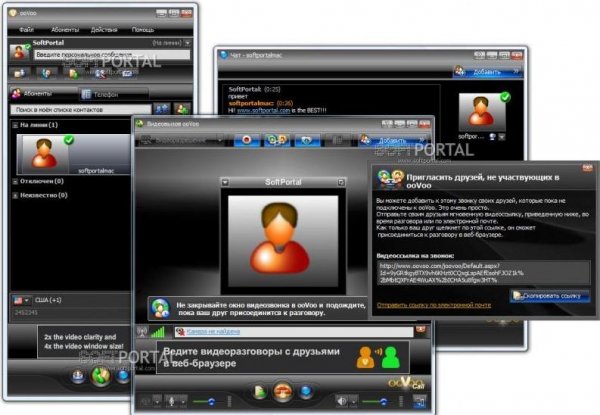Screen dimensions: 600x415
Task: Click SoftPortal video avatar in call window
Action: click(x=283, y=241)
